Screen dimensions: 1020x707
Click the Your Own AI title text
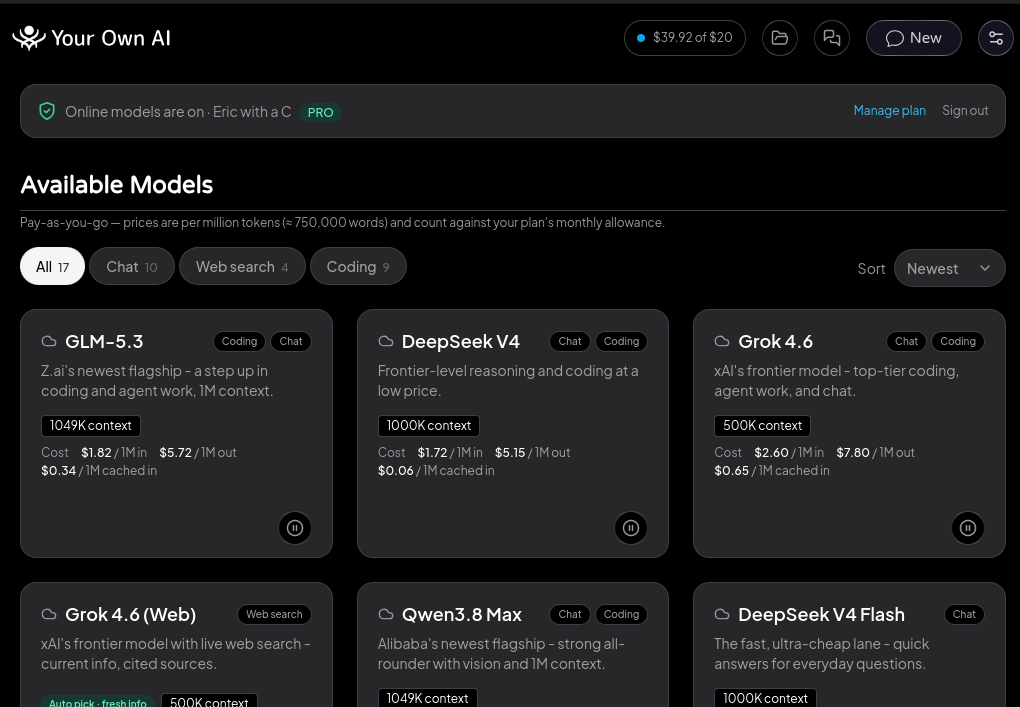(111, 38)
